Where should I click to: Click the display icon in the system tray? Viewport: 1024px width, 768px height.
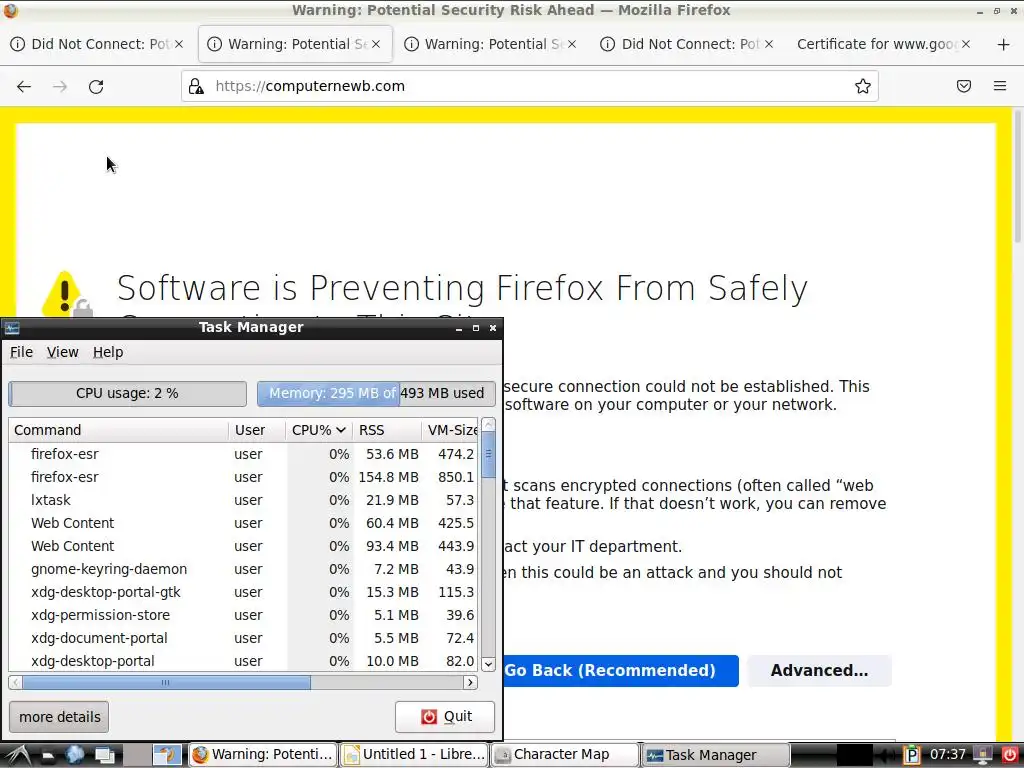[x=983, y=755]
